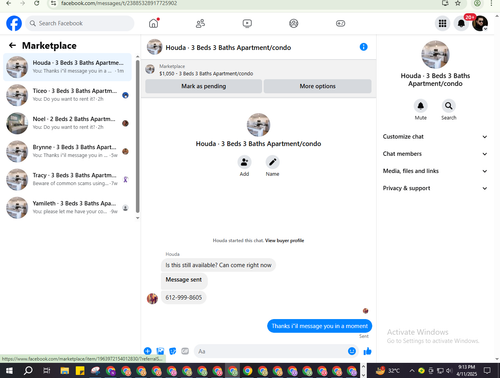500x378 pixels.
Task: Open the account profile picture menu
Action: 480,23
